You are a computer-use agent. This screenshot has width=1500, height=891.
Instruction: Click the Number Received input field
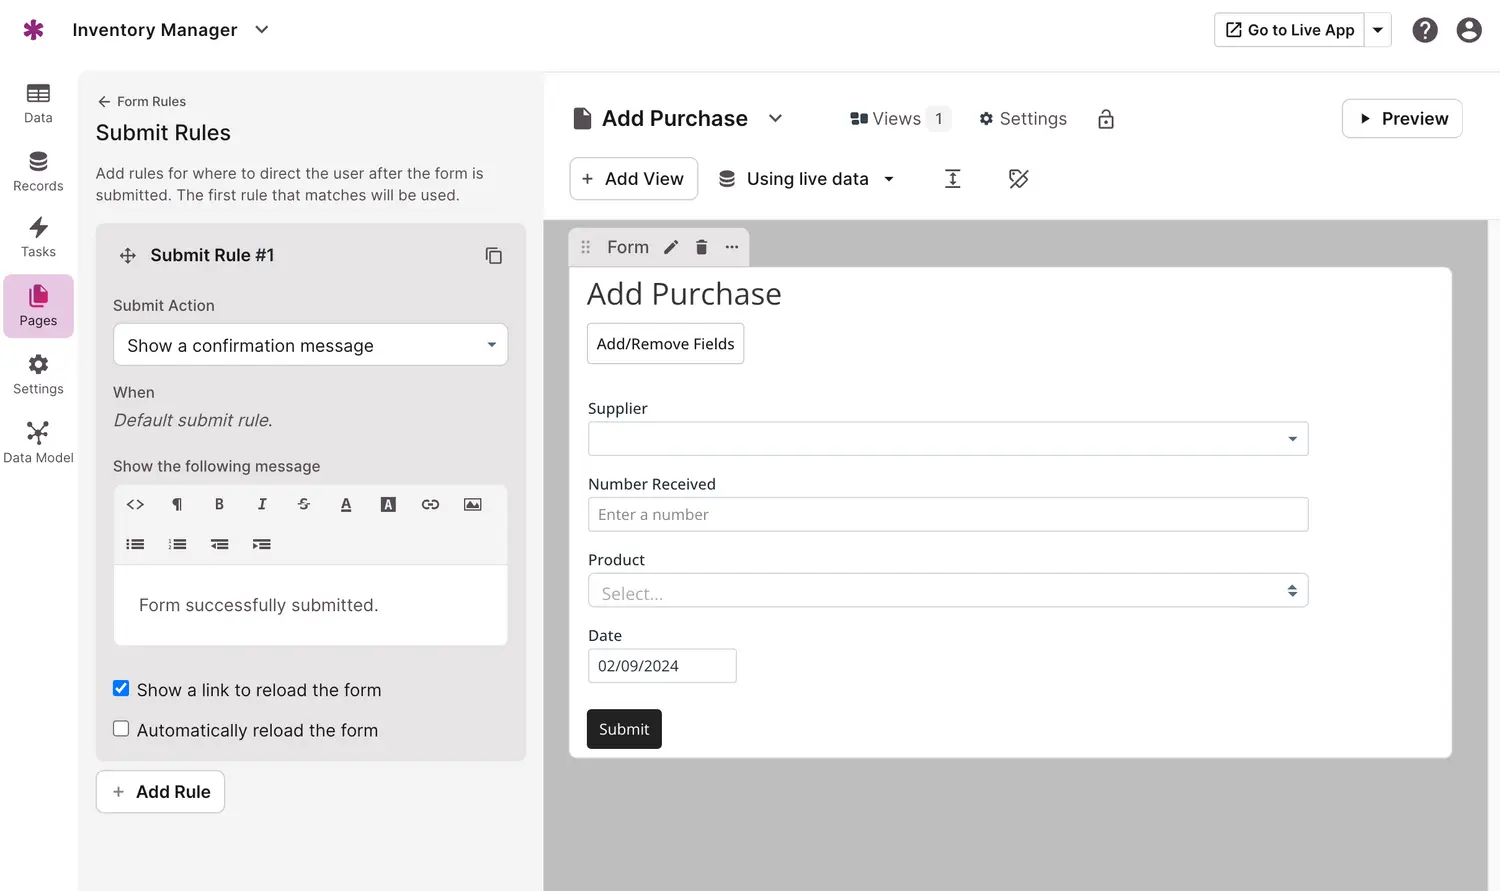(x=947, y=515)
